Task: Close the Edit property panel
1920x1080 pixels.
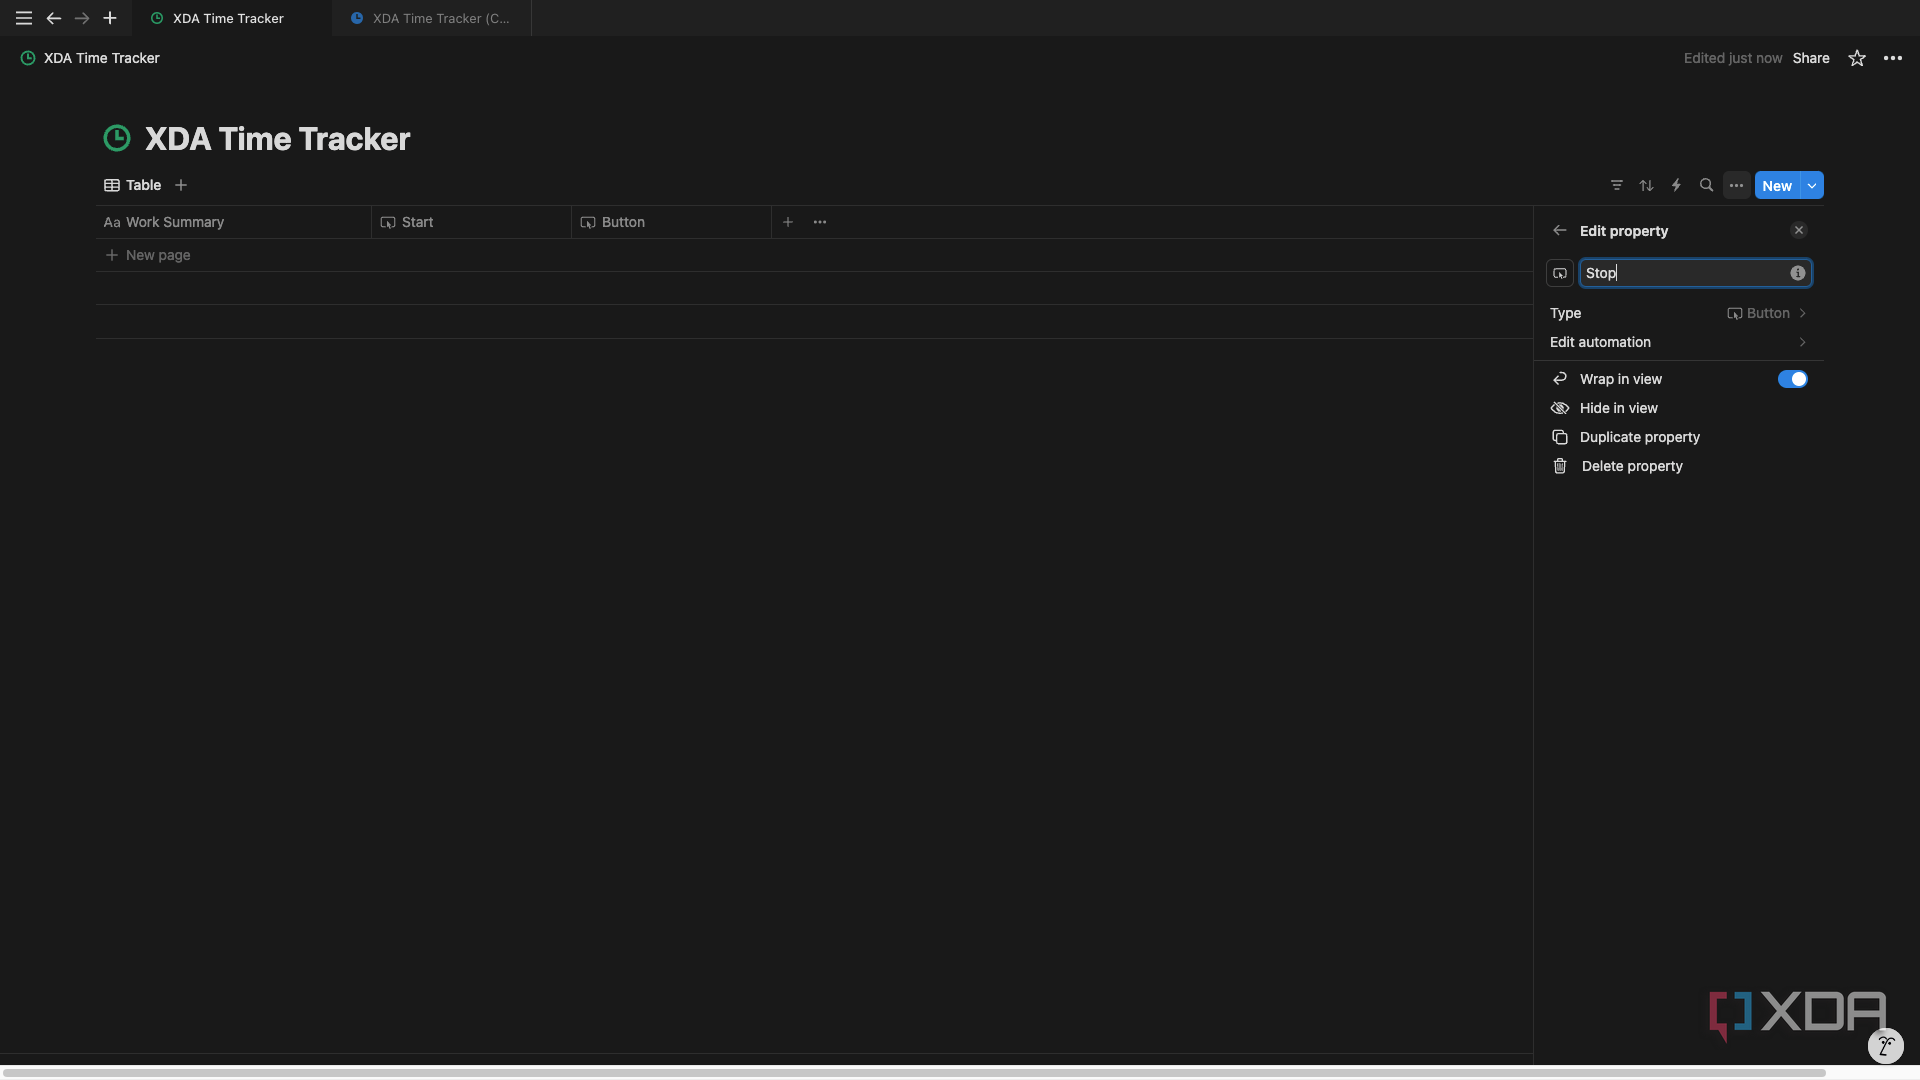Action: [x=1799, y=231]
